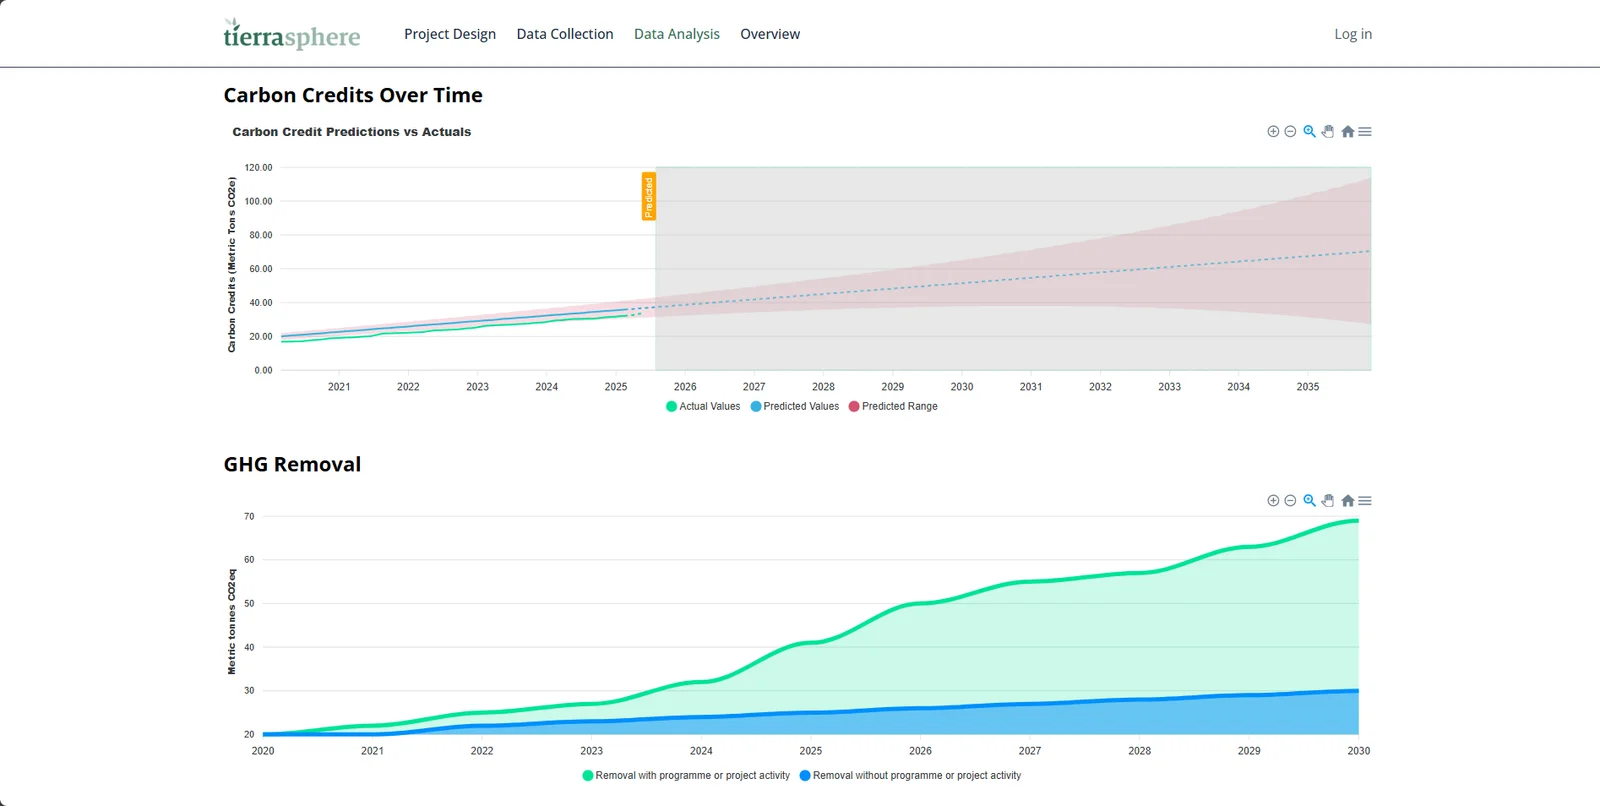This screenshot has width=1600, height=806.
Task: Open the GHG Removal chart hamburger menu
Action: tap(1365, 501)
